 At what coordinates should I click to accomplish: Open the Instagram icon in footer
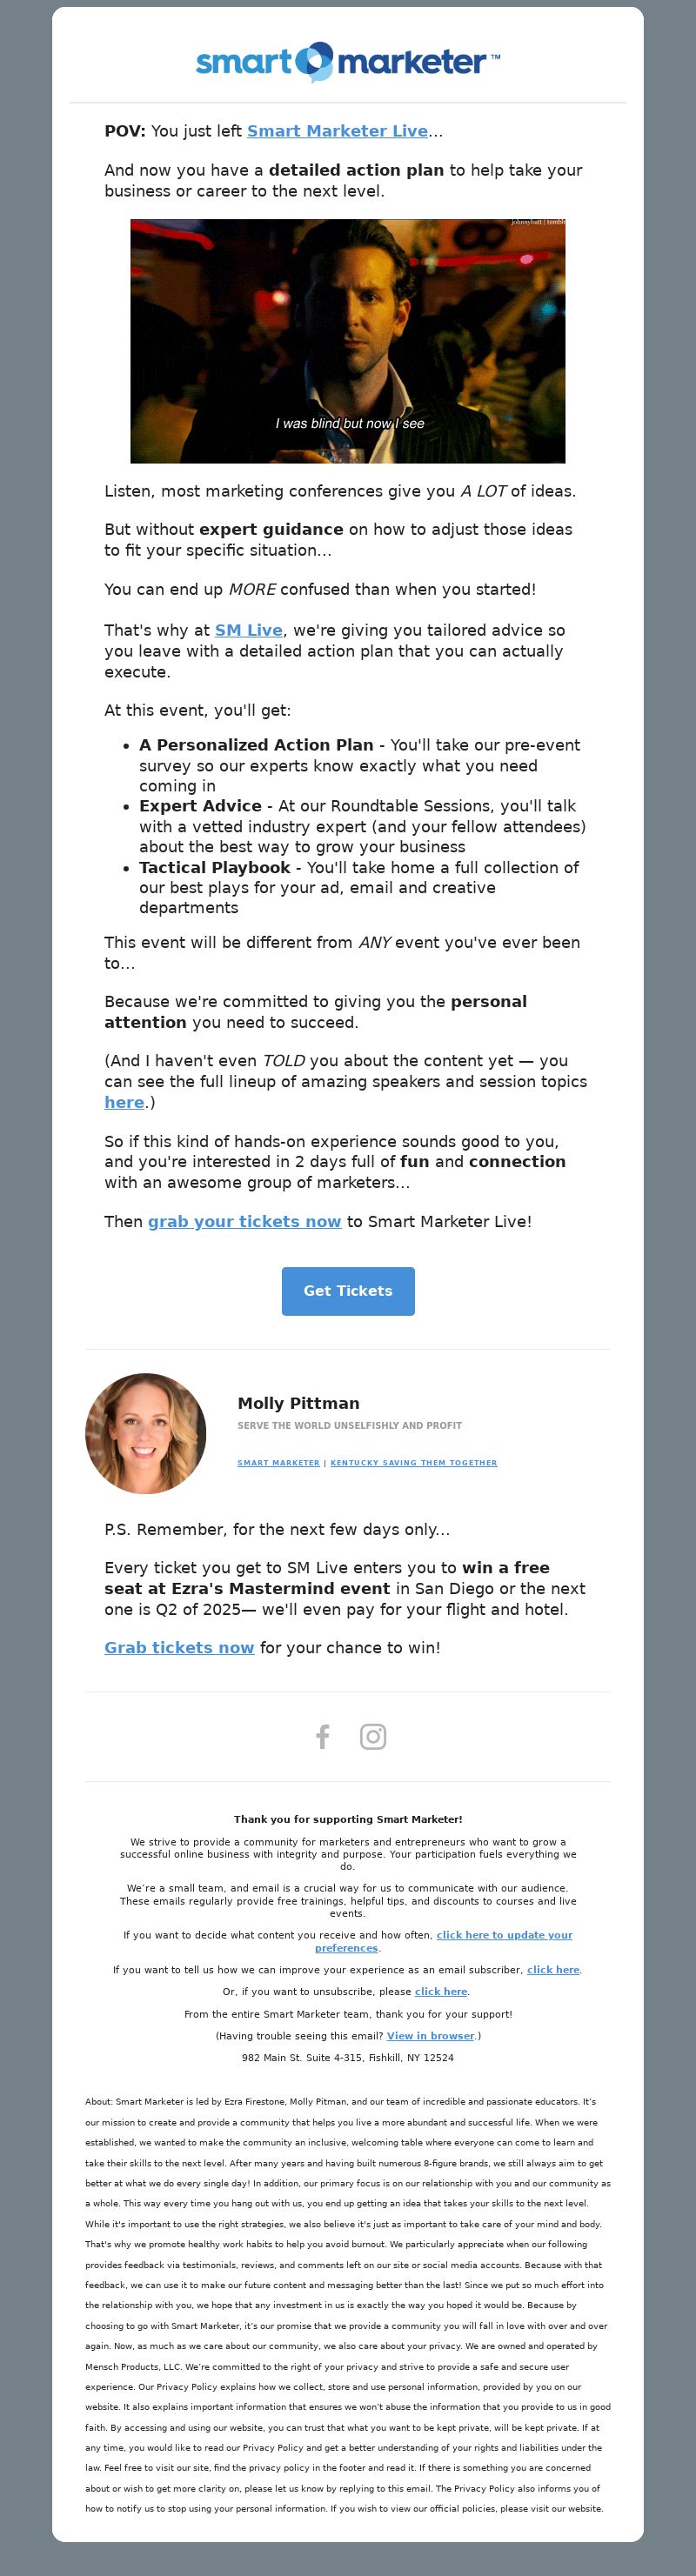pos(373,1736)
